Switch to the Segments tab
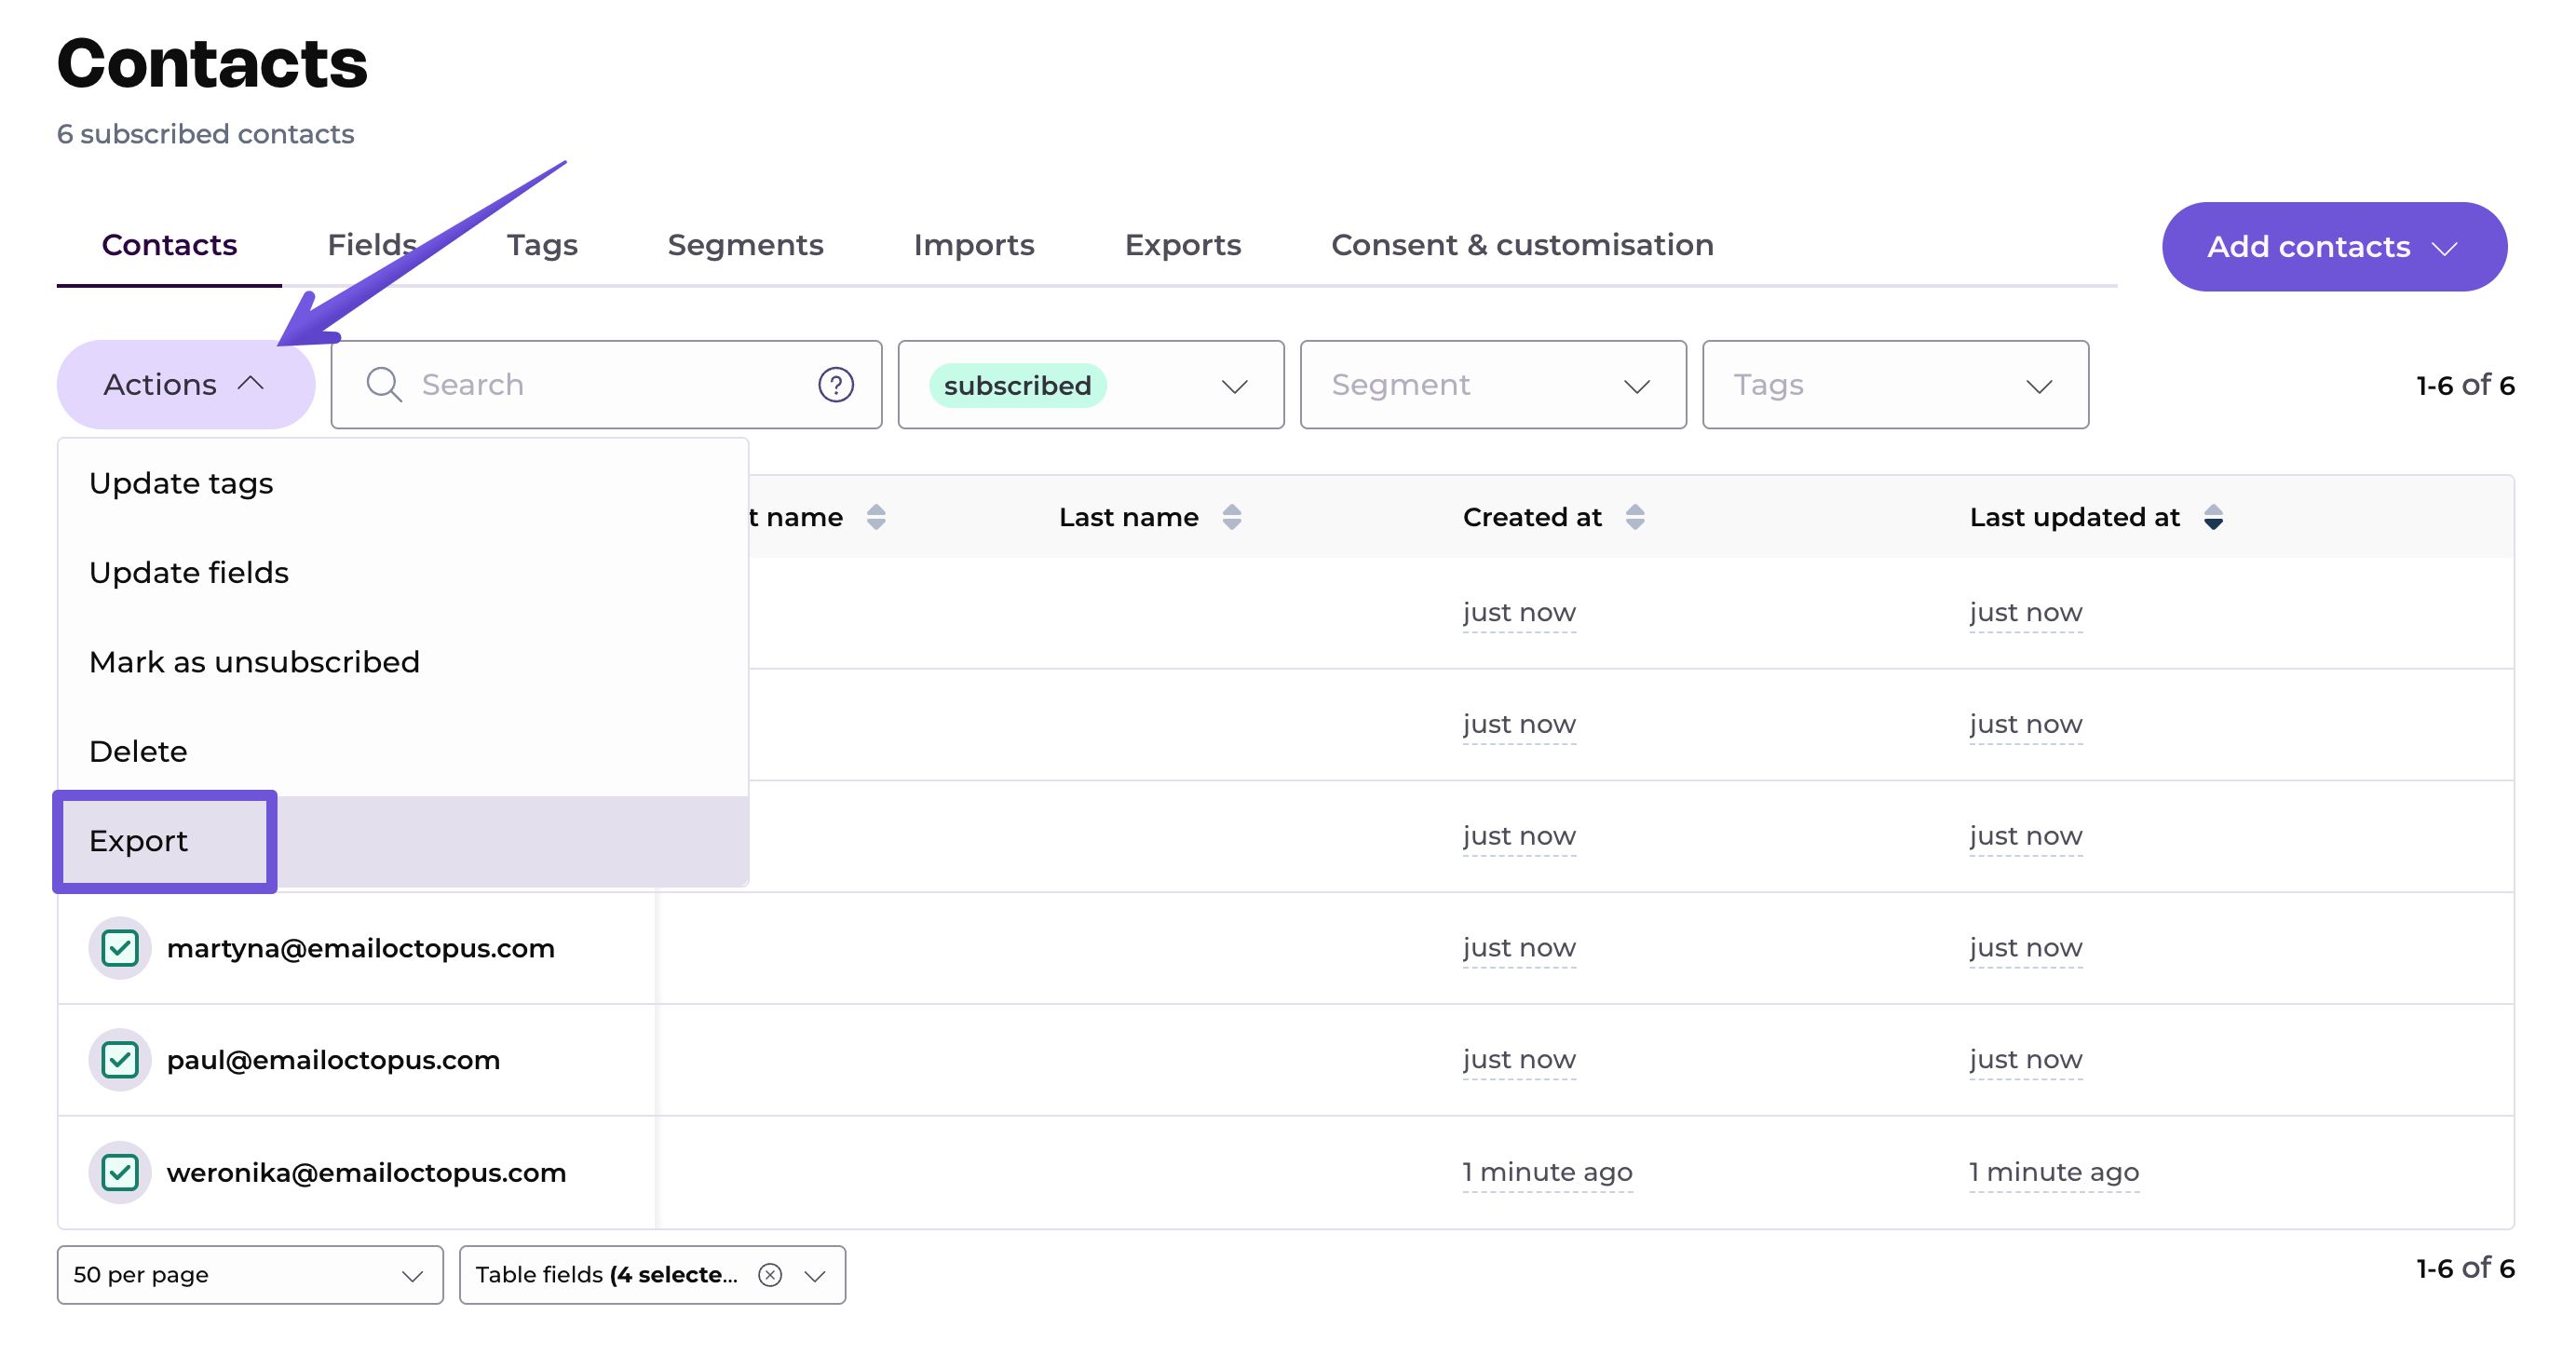 point(745,245)
